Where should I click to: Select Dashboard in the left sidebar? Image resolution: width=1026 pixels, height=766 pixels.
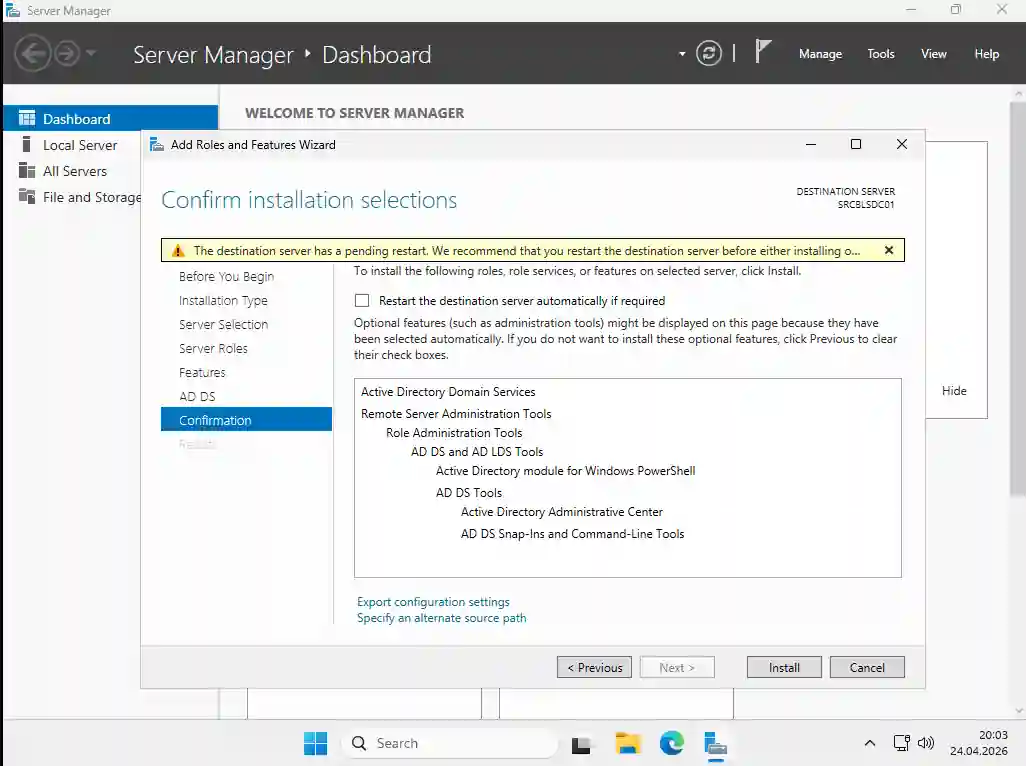(x=111, y=118)
